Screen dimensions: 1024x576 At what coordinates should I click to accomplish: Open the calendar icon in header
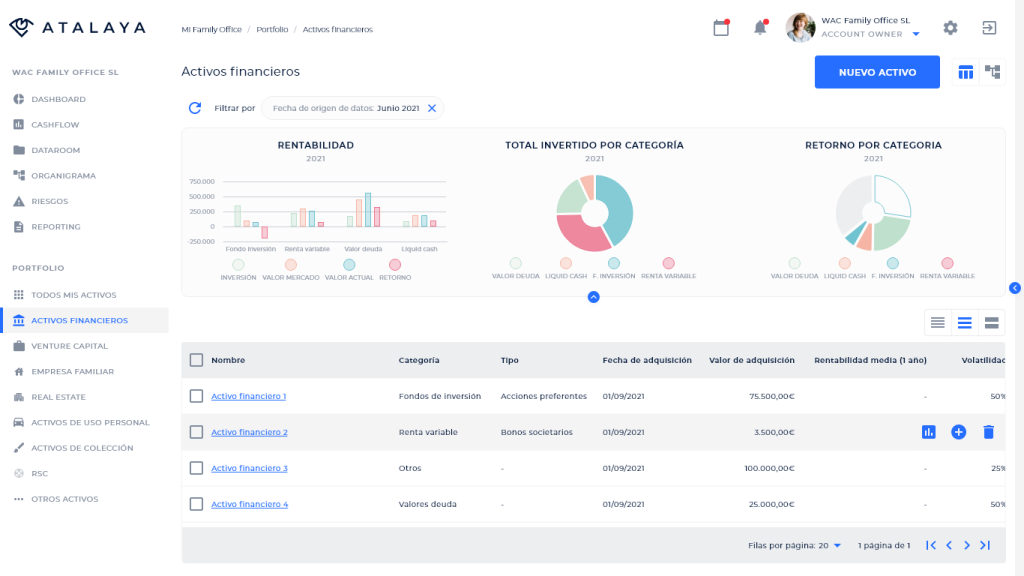(x=721, y=28)
